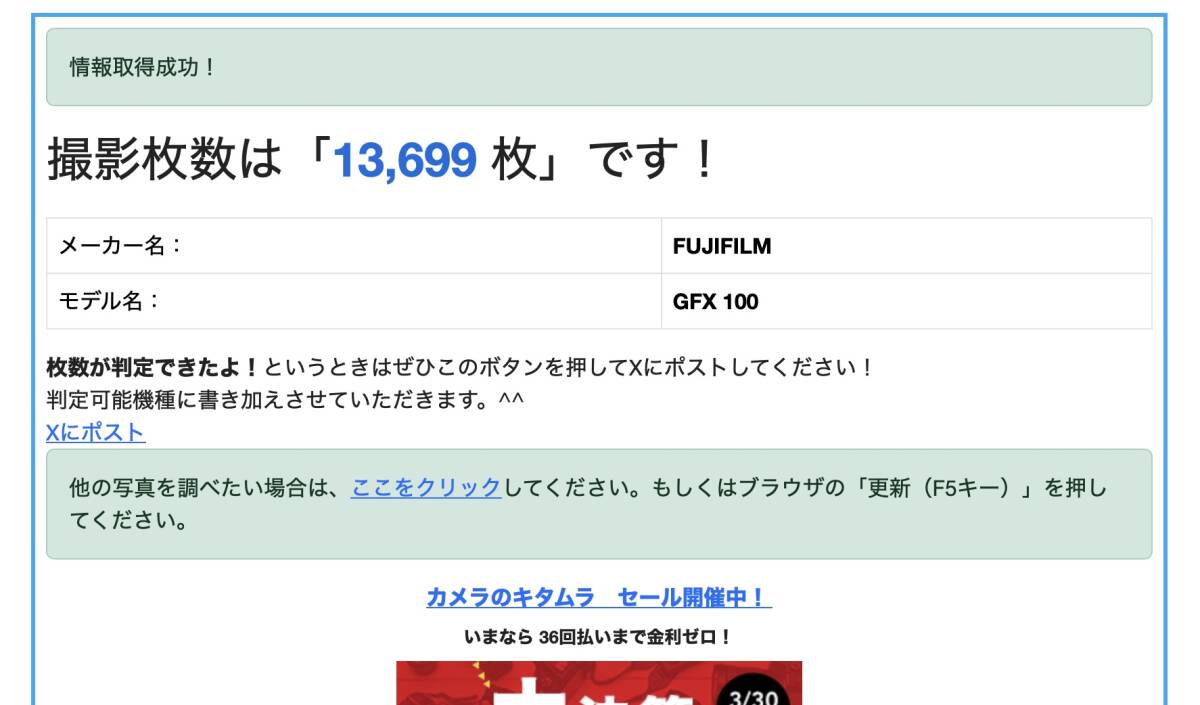Click the 判定可能機種に書き加え sentence
Viewport: 1200px width, 705px height.
click(x=285, y=400)
